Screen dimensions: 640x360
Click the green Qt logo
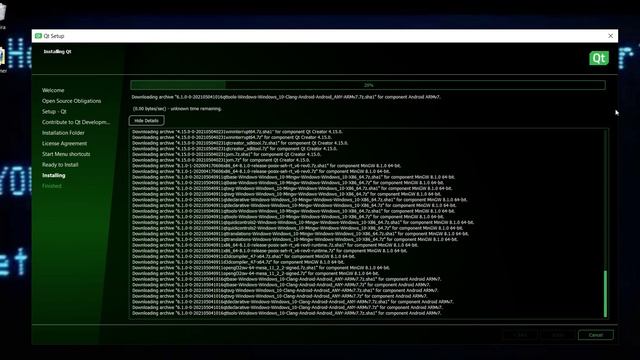(x=599, y=58)
